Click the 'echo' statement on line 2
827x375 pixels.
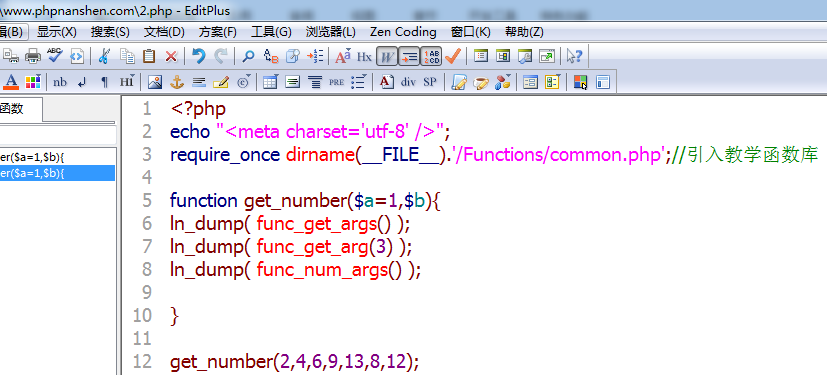coord(191,131)
